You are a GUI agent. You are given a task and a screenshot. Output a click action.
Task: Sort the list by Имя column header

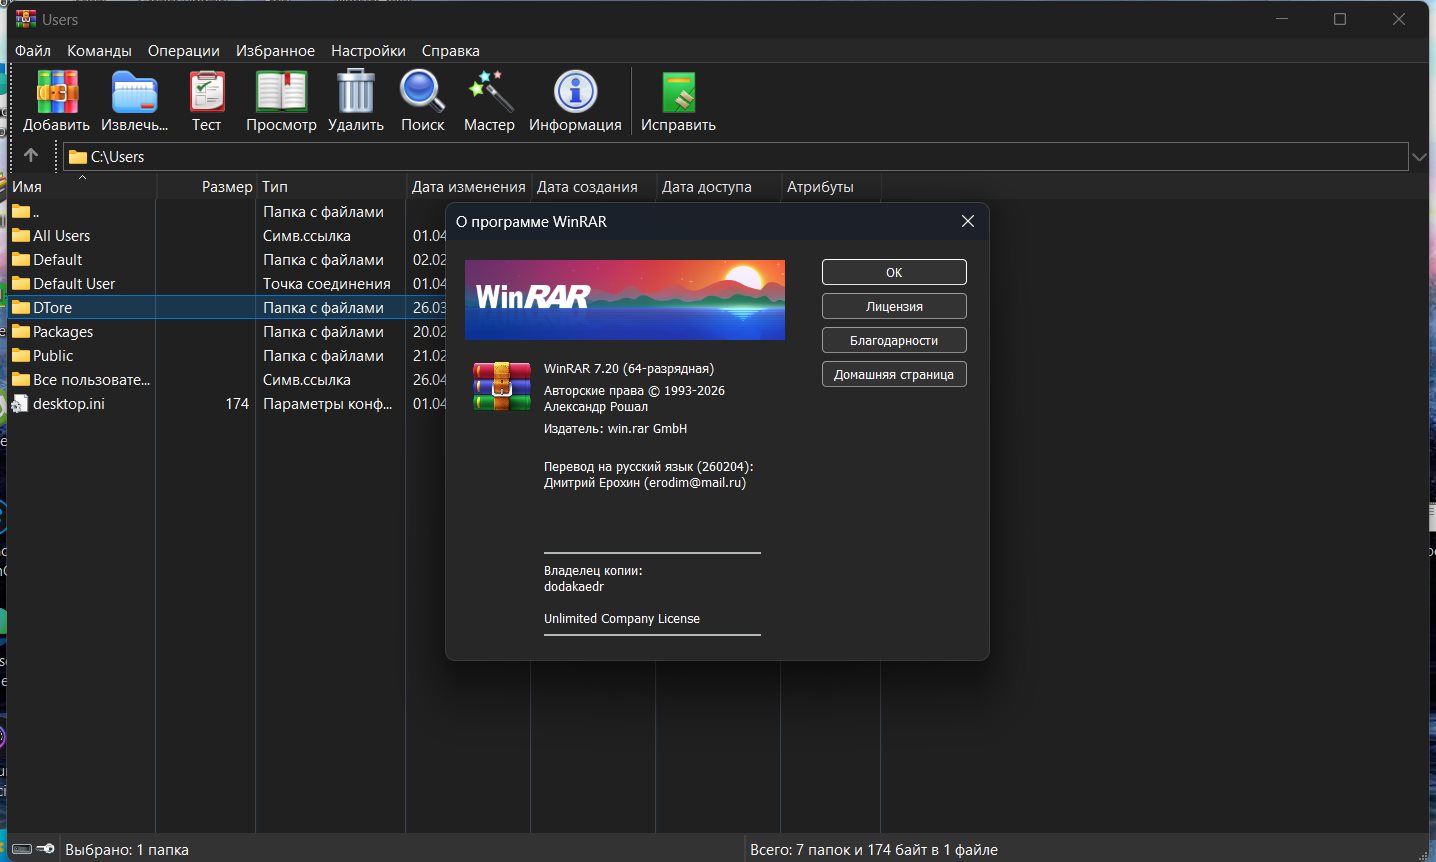pyautogui.click(x=80, y=187)
